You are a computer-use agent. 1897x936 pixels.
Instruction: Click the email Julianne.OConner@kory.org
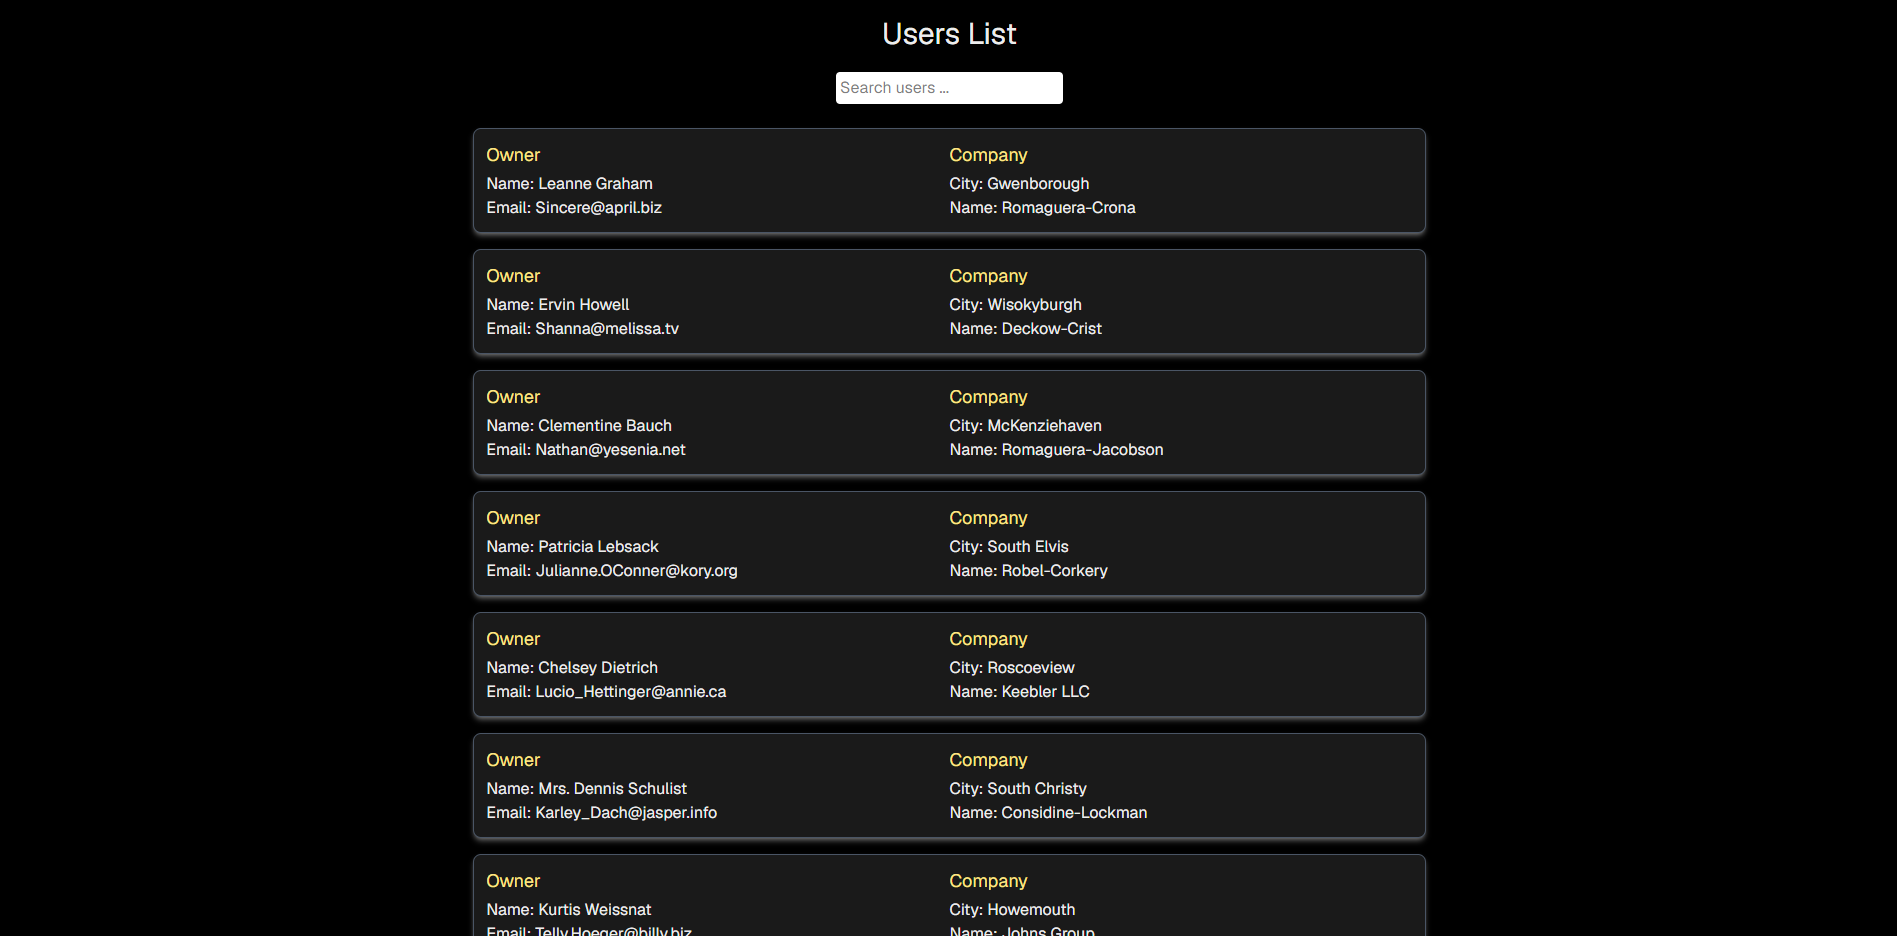pos(636,571)
